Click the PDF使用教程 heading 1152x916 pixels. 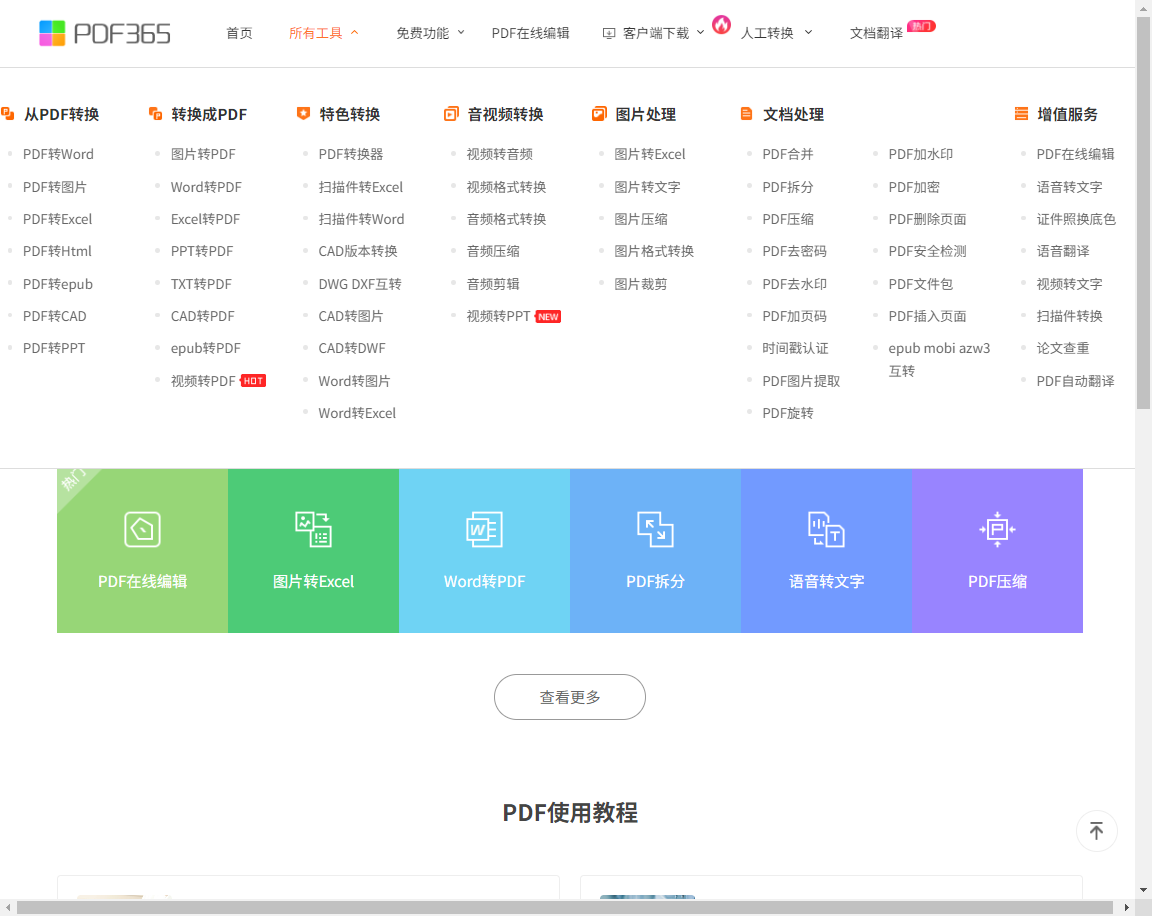570,813
